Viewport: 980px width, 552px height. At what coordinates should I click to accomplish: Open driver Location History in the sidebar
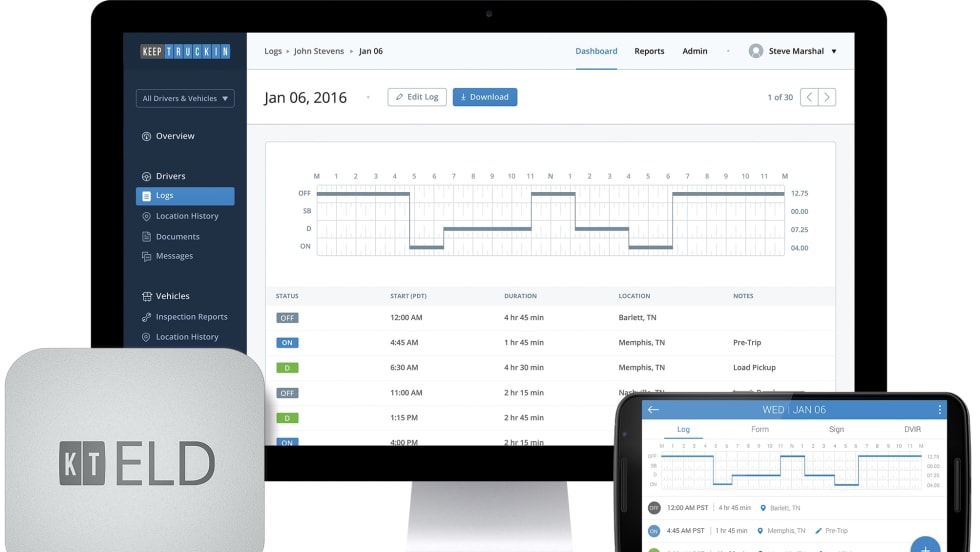[186, 216]
